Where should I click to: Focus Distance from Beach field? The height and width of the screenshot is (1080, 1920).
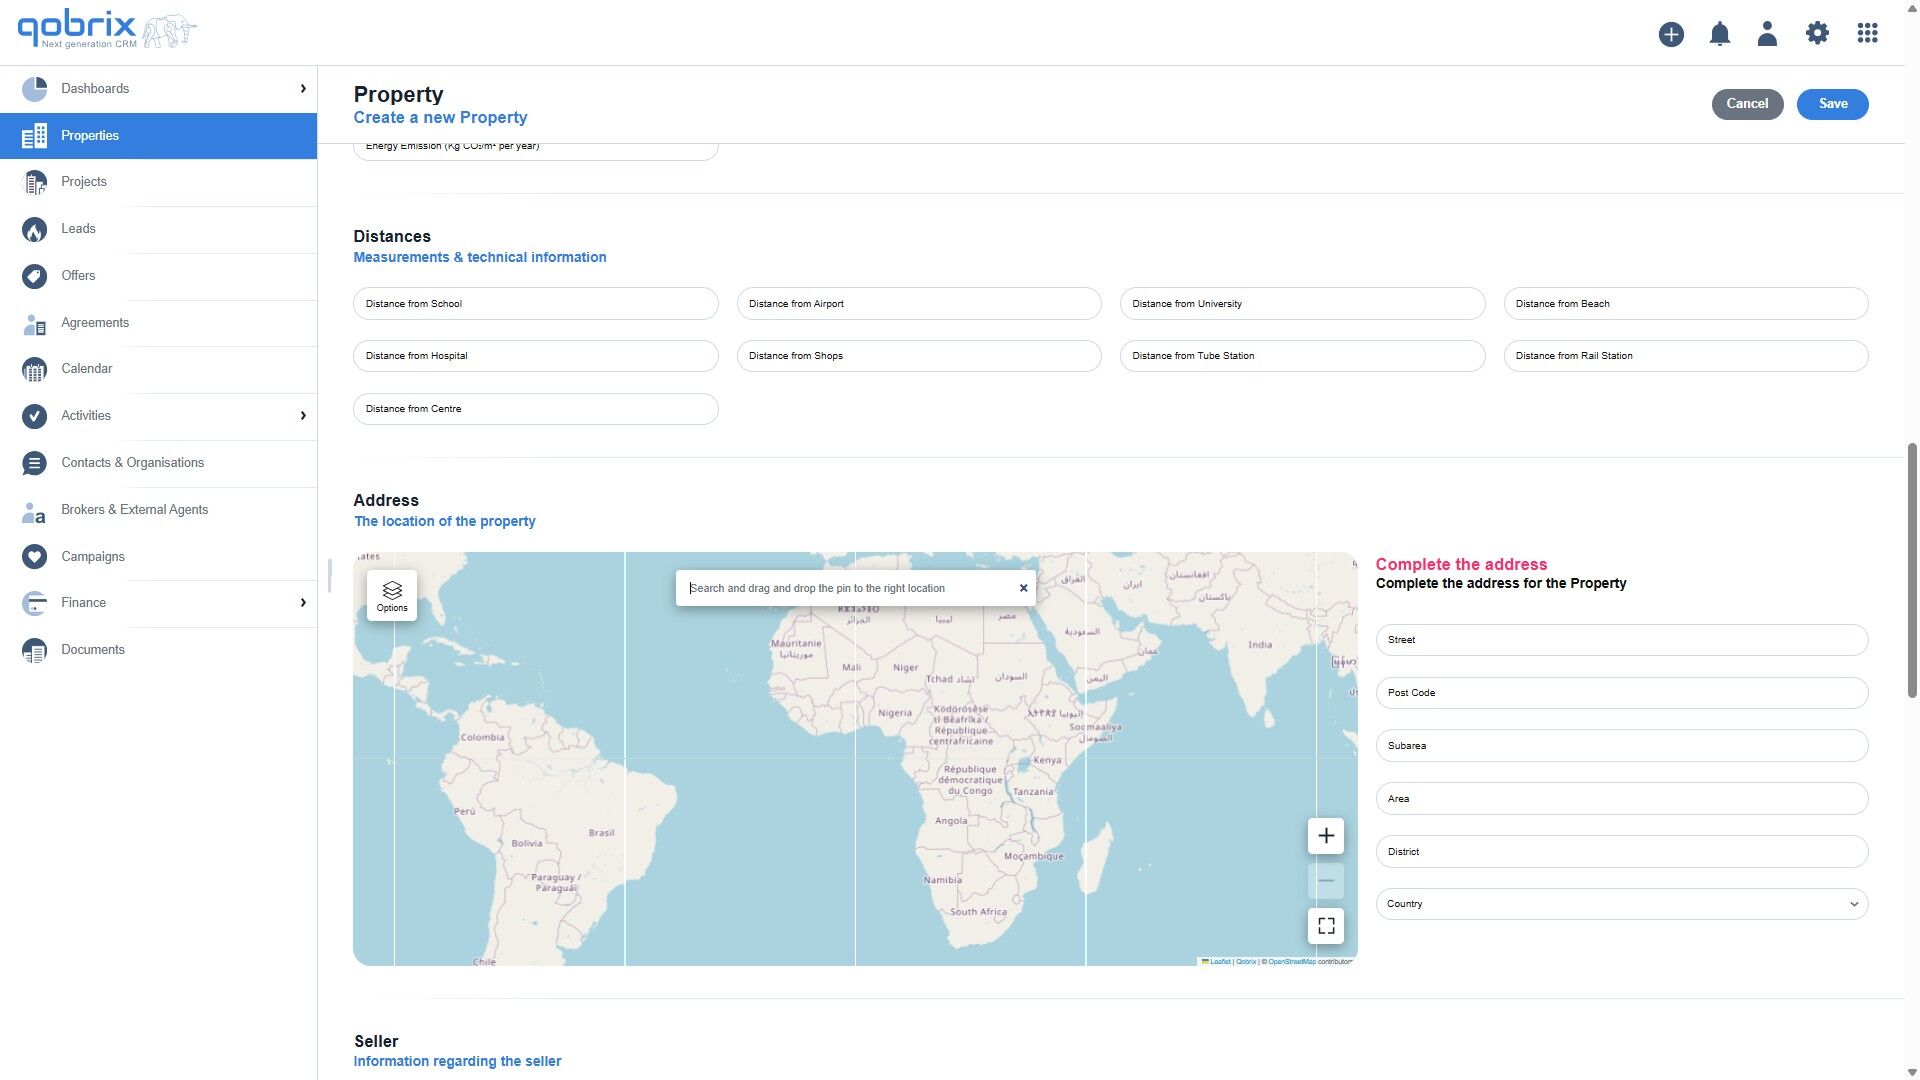click(x=1685, y=304)
